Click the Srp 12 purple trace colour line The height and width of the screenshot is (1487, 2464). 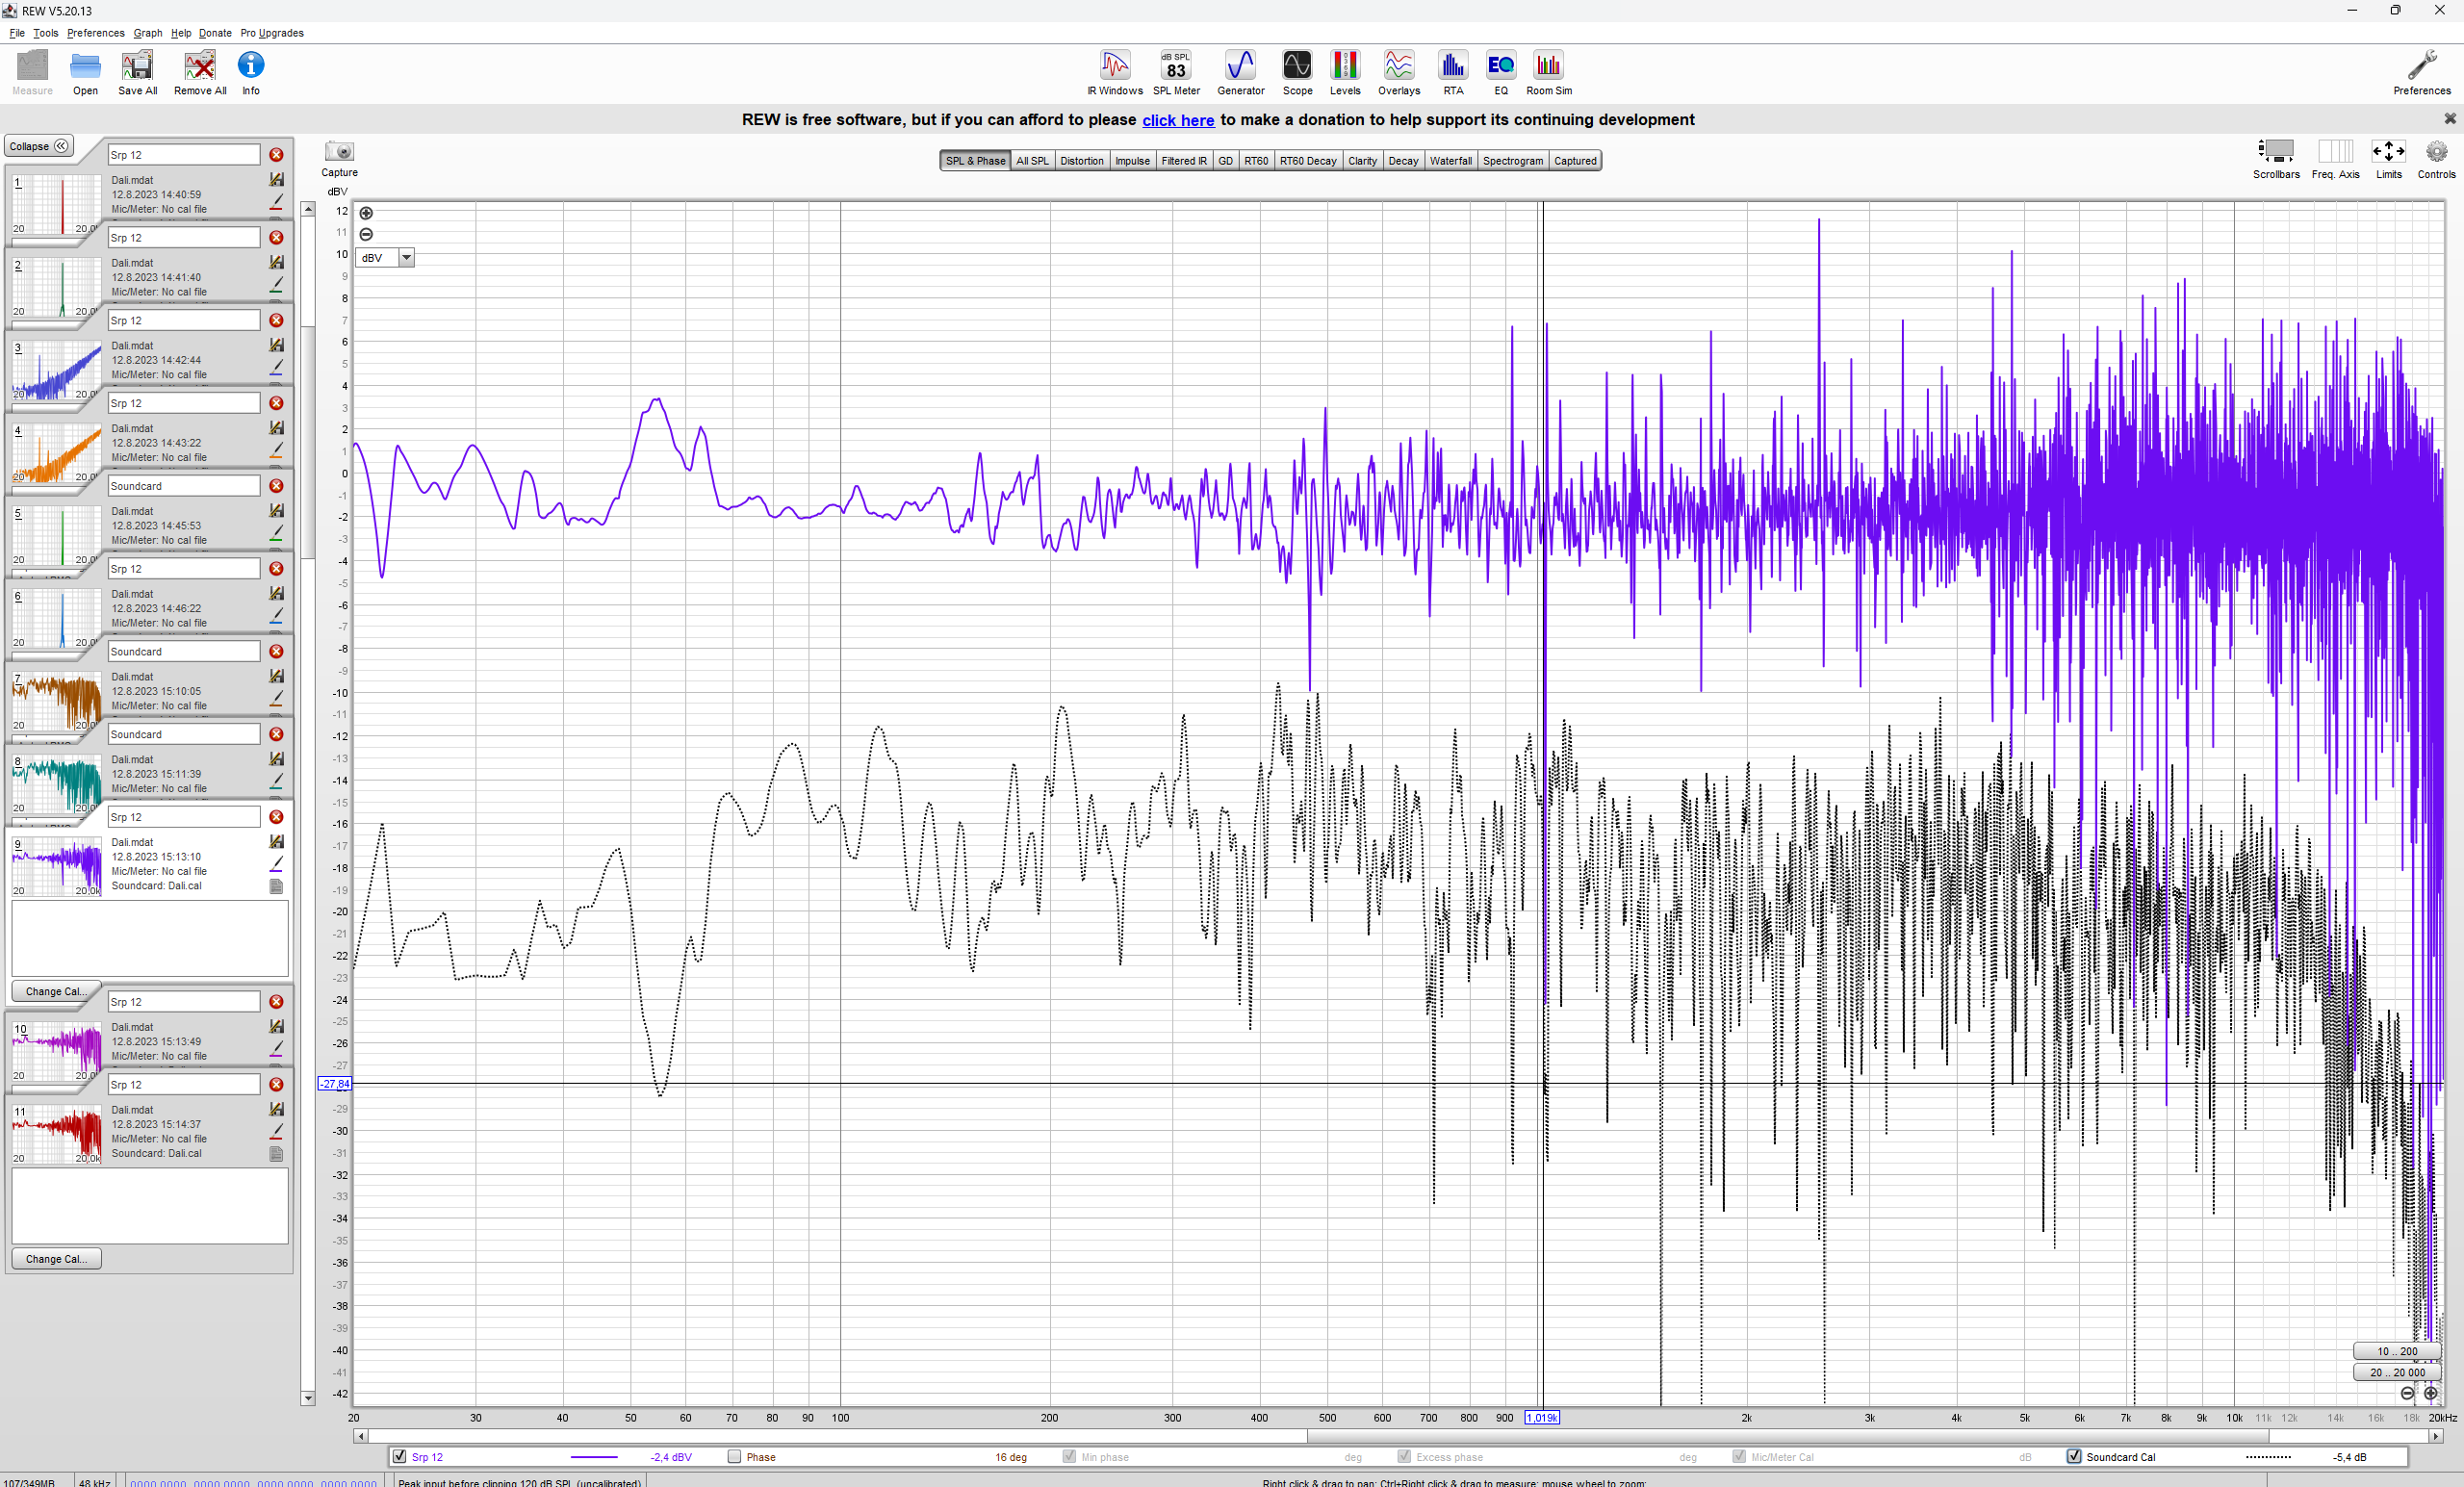click(x=594, y=1457)
